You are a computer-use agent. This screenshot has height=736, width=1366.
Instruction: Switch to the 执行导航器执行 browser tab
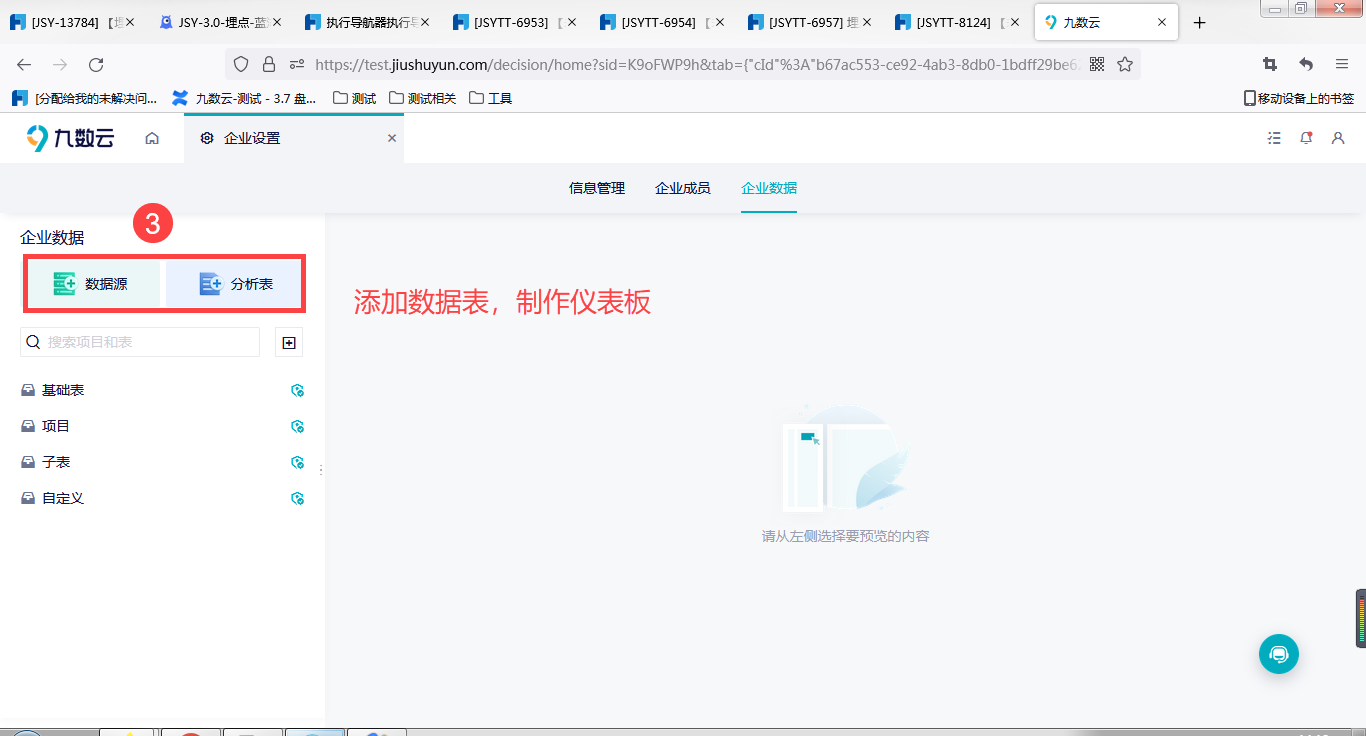pyautogui.click(x=367, y=22)
